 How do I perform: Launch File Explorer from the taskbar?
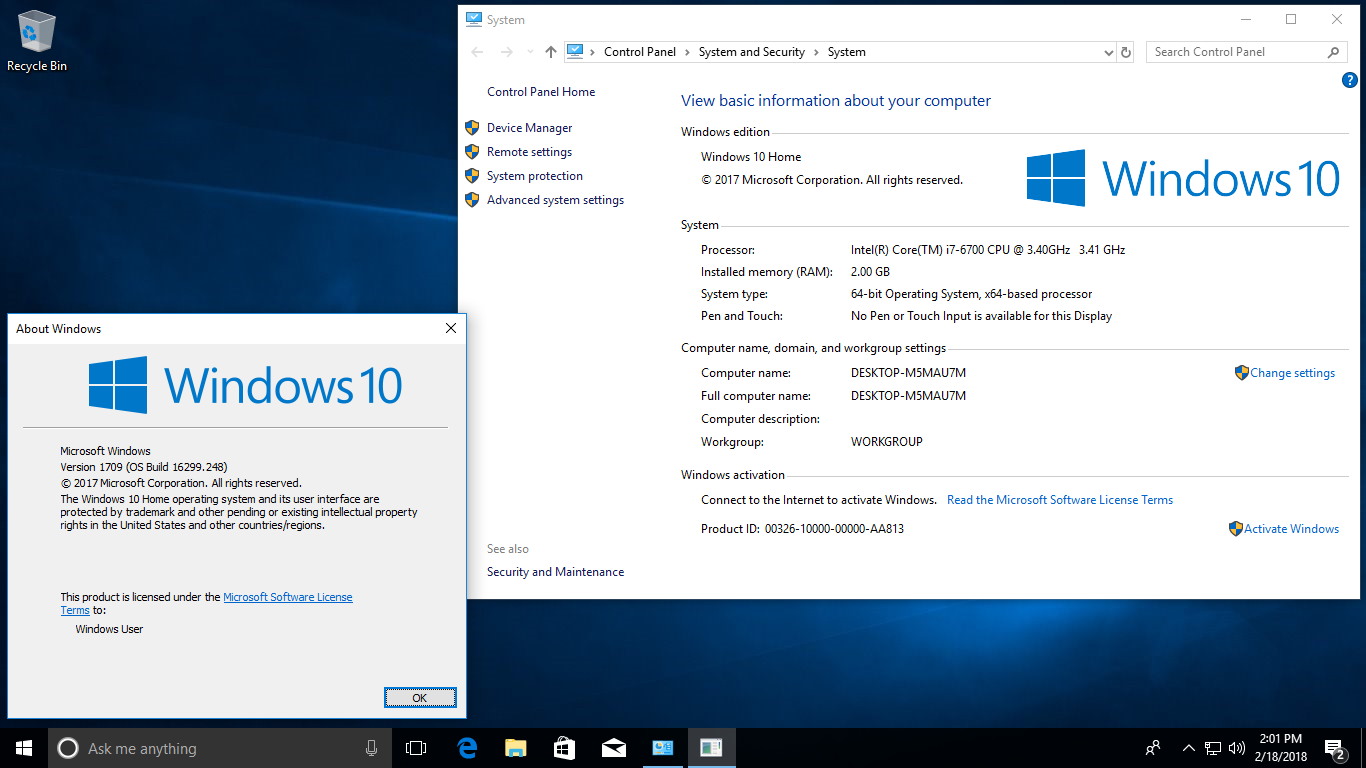[515, 748]
